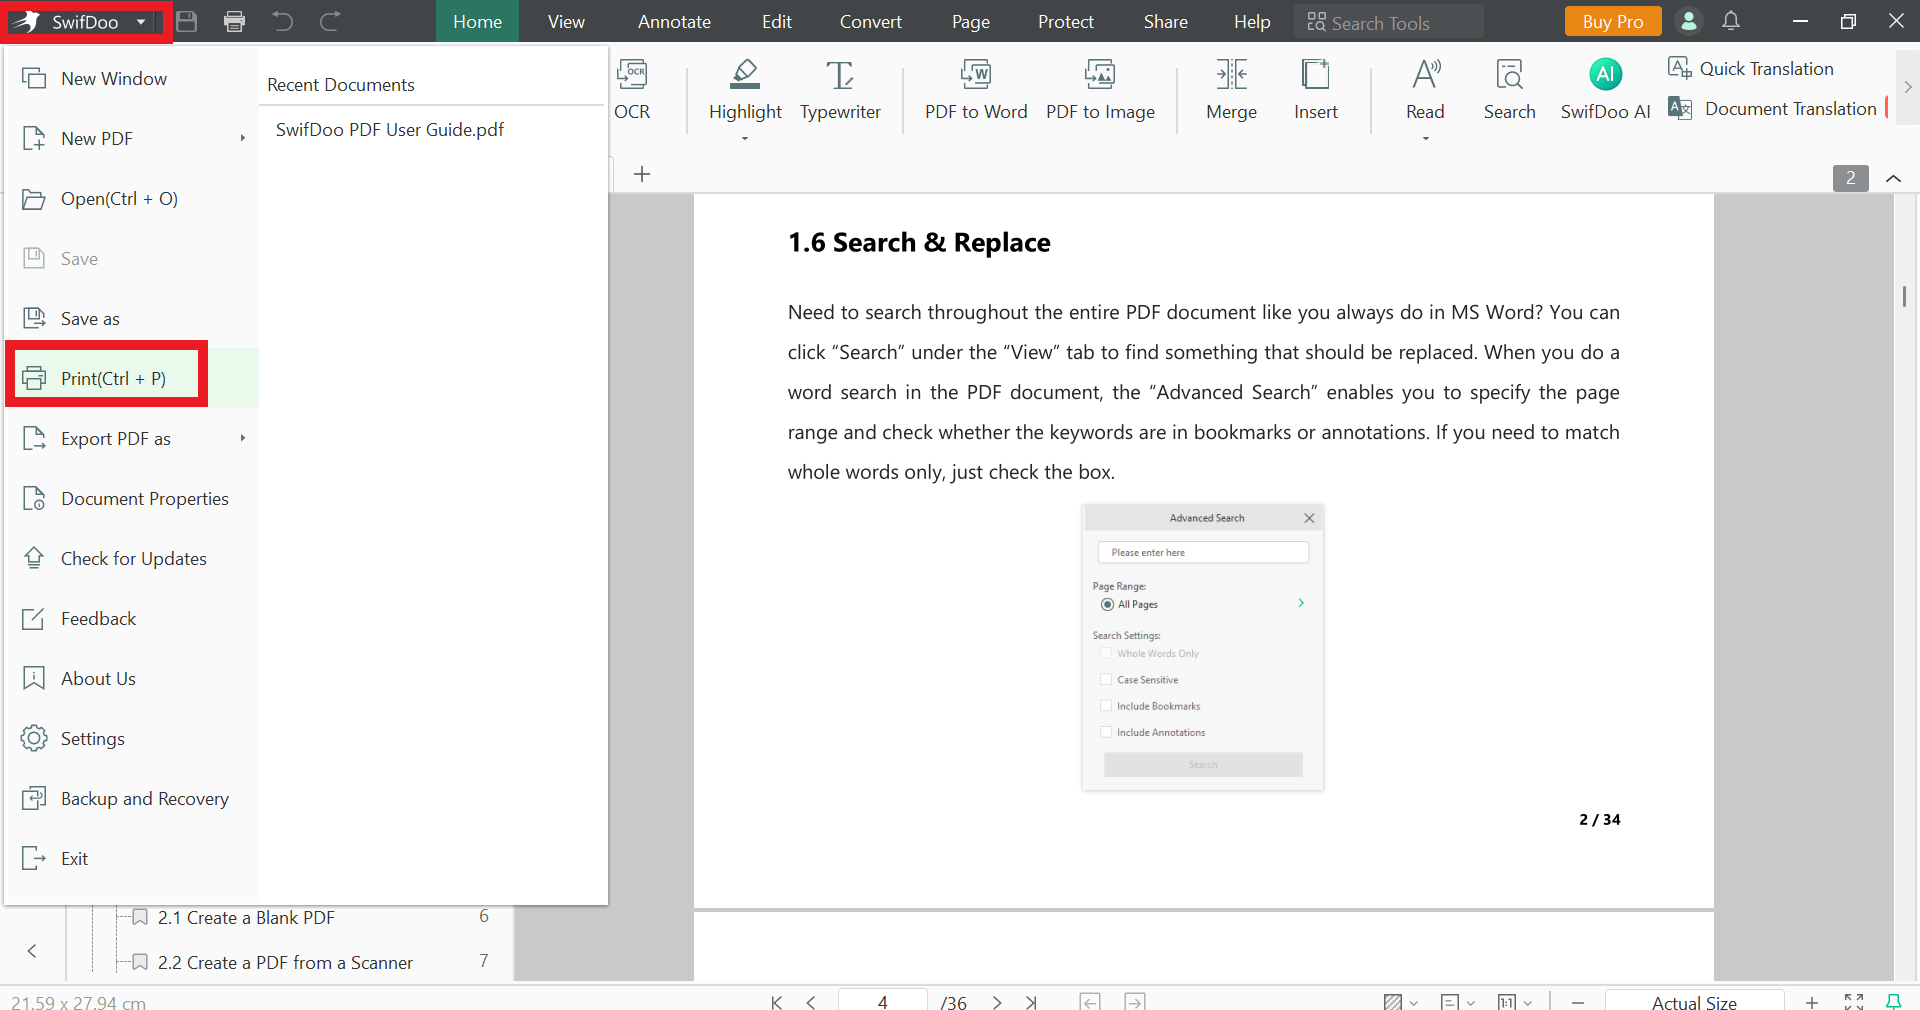The image size is (1920, 1010).
Task: Click the printer icon in title bar
Action: [x=235, y=21]
